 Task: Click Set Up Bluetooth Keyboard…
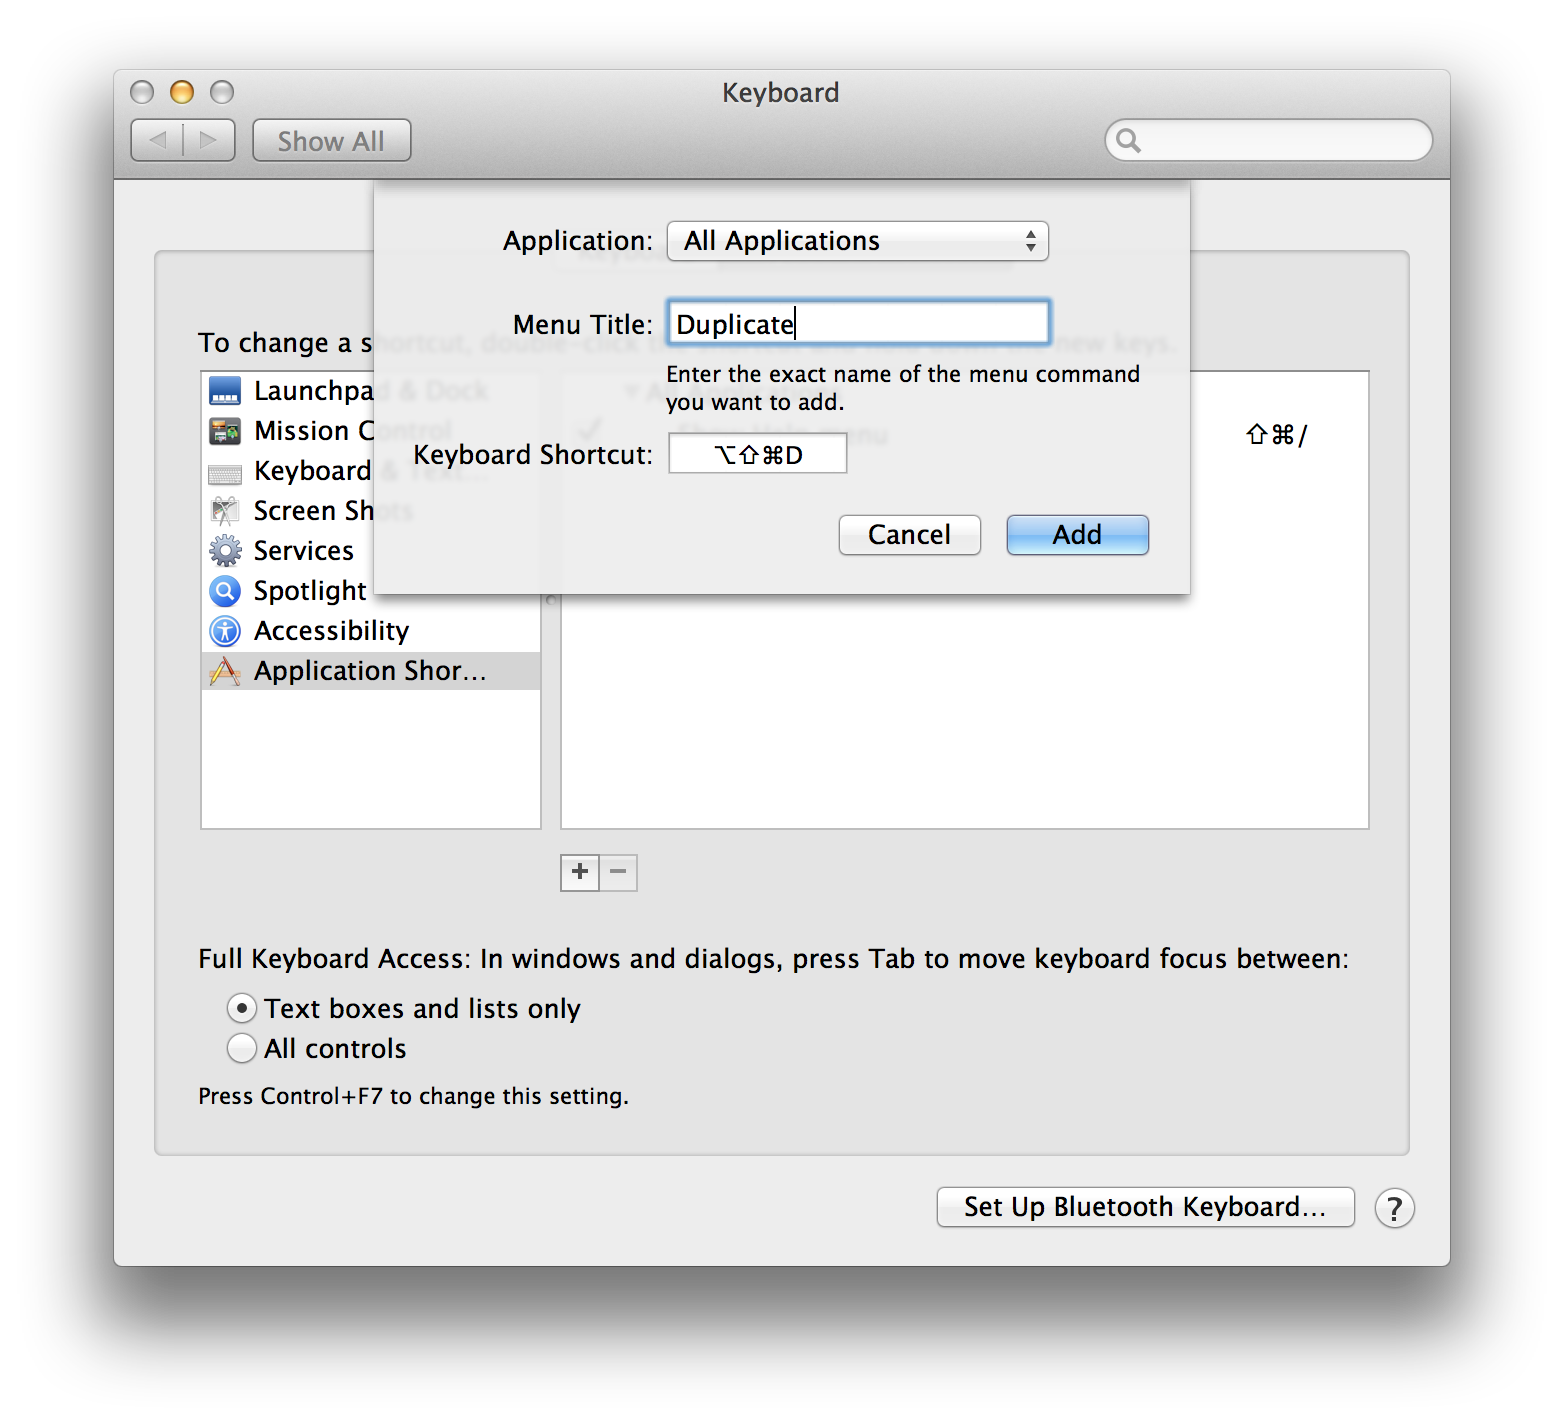(x=1145, y=1207)
